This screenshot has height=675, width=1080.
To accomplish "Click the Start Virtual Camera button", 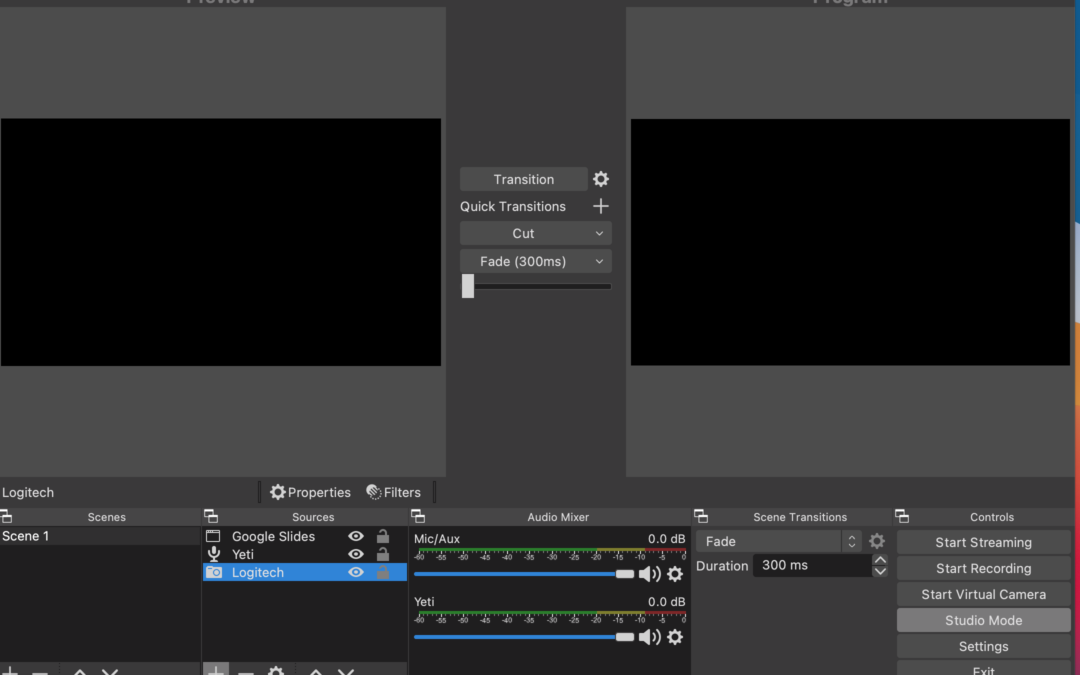I will (x=983, y=594).
